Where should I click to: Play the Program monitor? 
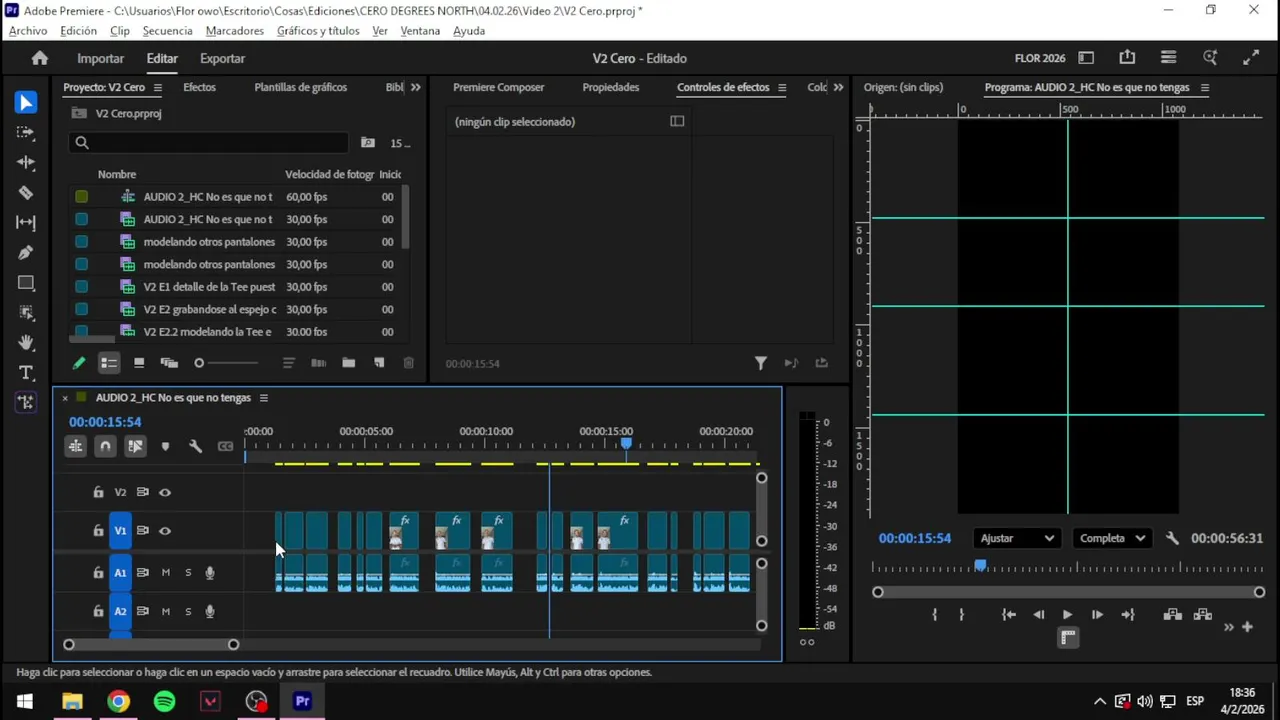[x=1067, y=615]
